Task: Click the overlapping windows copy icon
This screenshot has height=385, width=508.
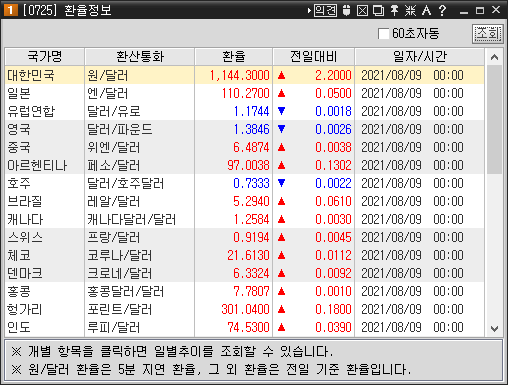Action: [378, 11]
